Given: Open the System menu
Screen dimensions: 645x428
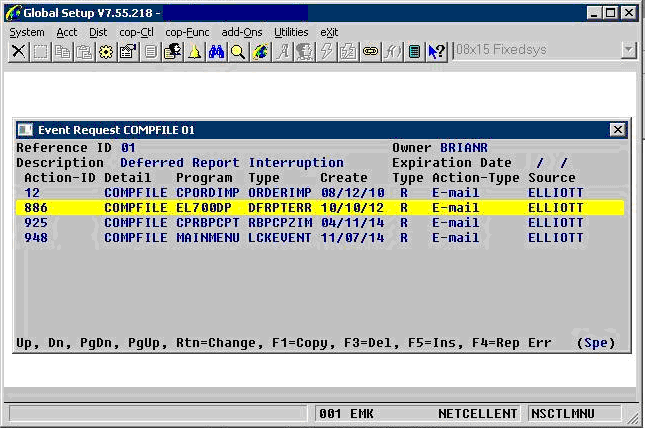Looking at the screenshot, I should 27,32.
